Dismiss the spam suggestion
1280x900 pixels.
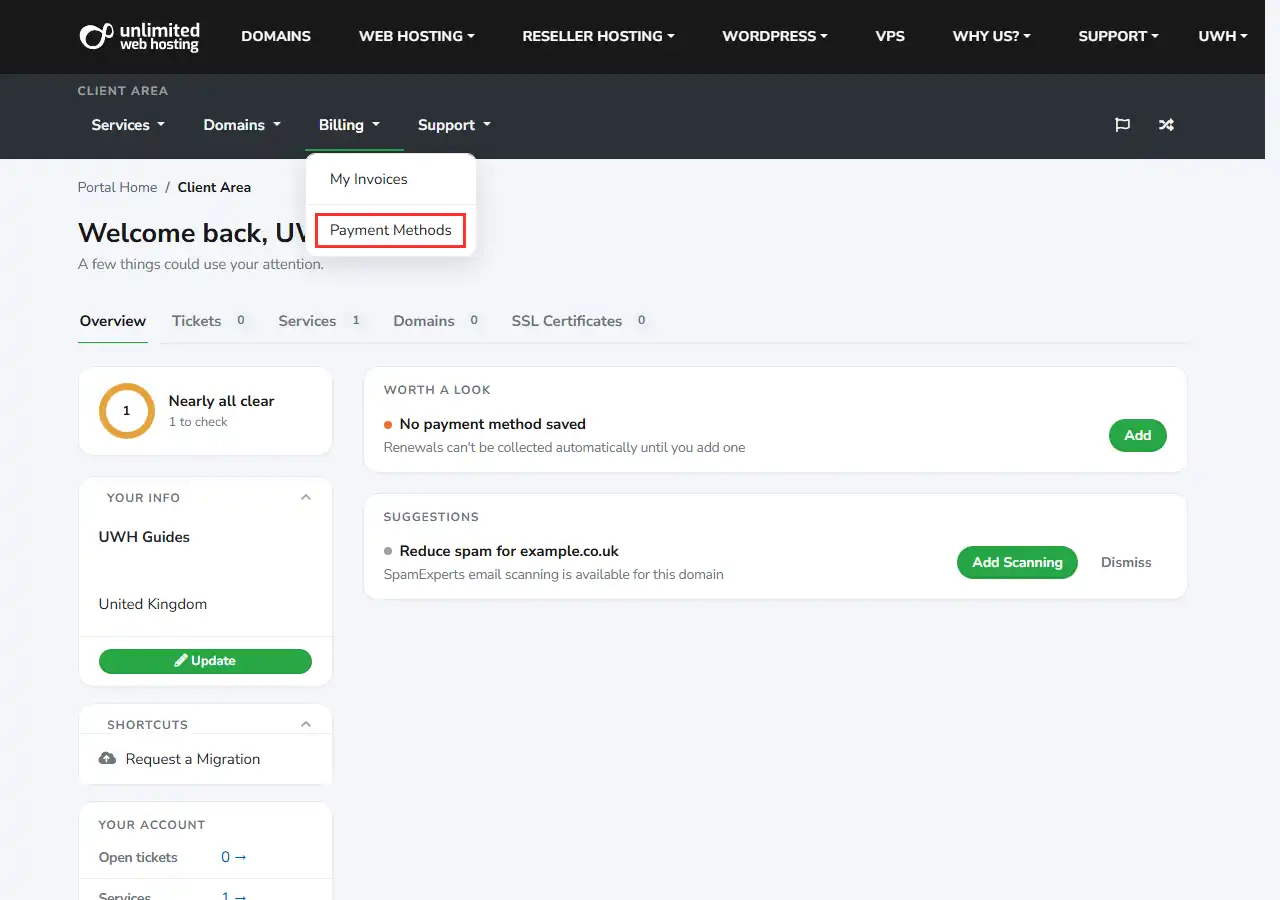[1126, 562]
